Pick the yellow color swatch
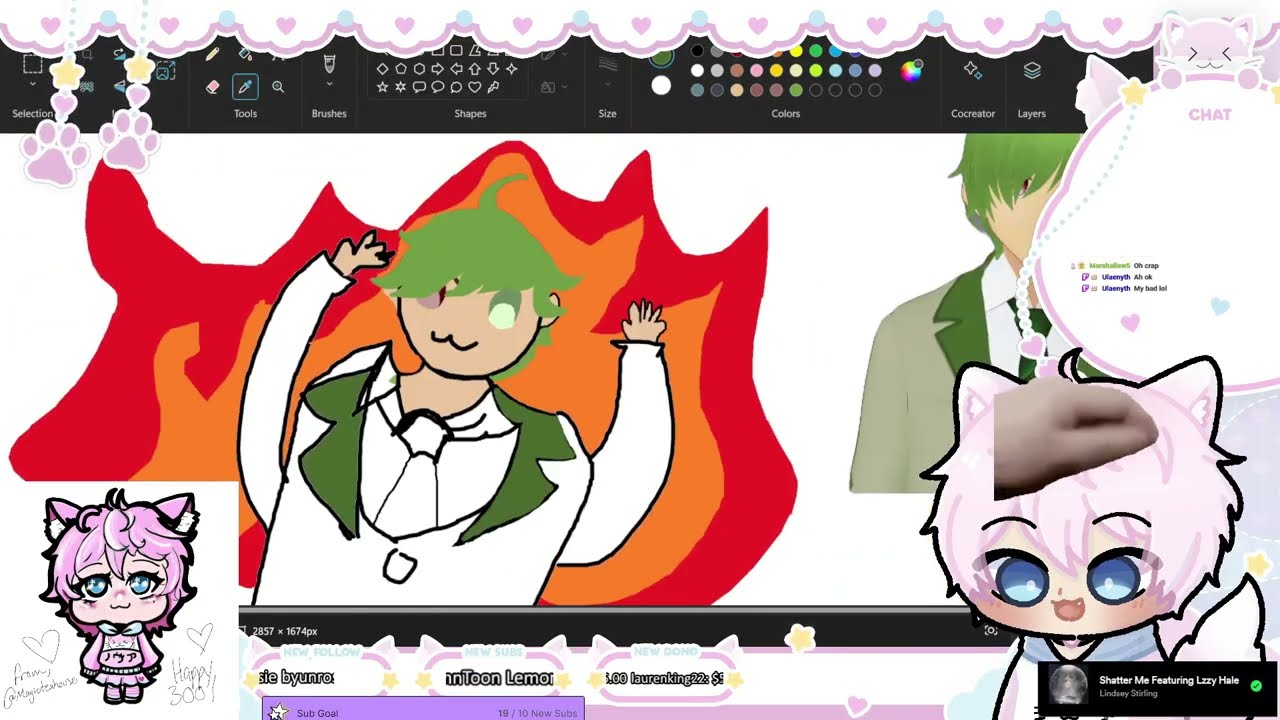1280x720 pixels. [796, 50]
